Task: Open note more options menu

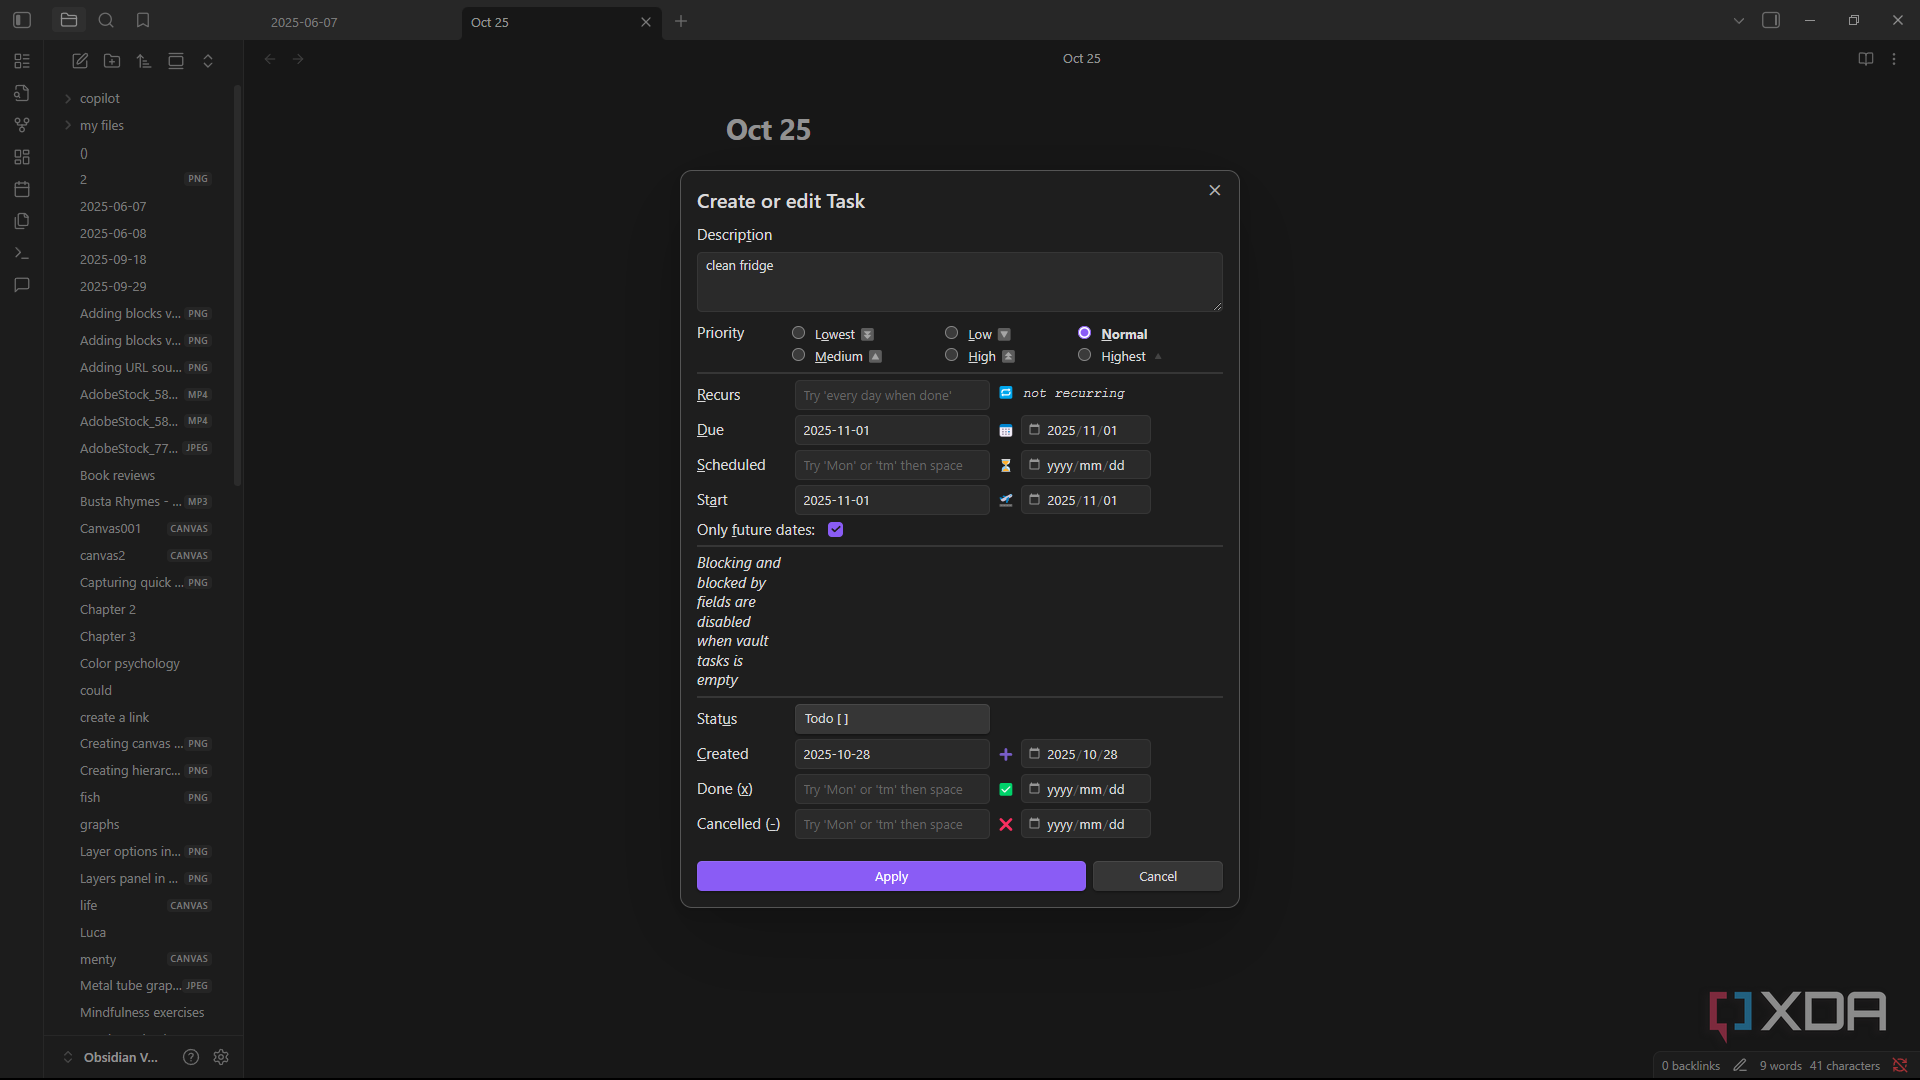Action: pyautogui.click(x=1894, y=59)
